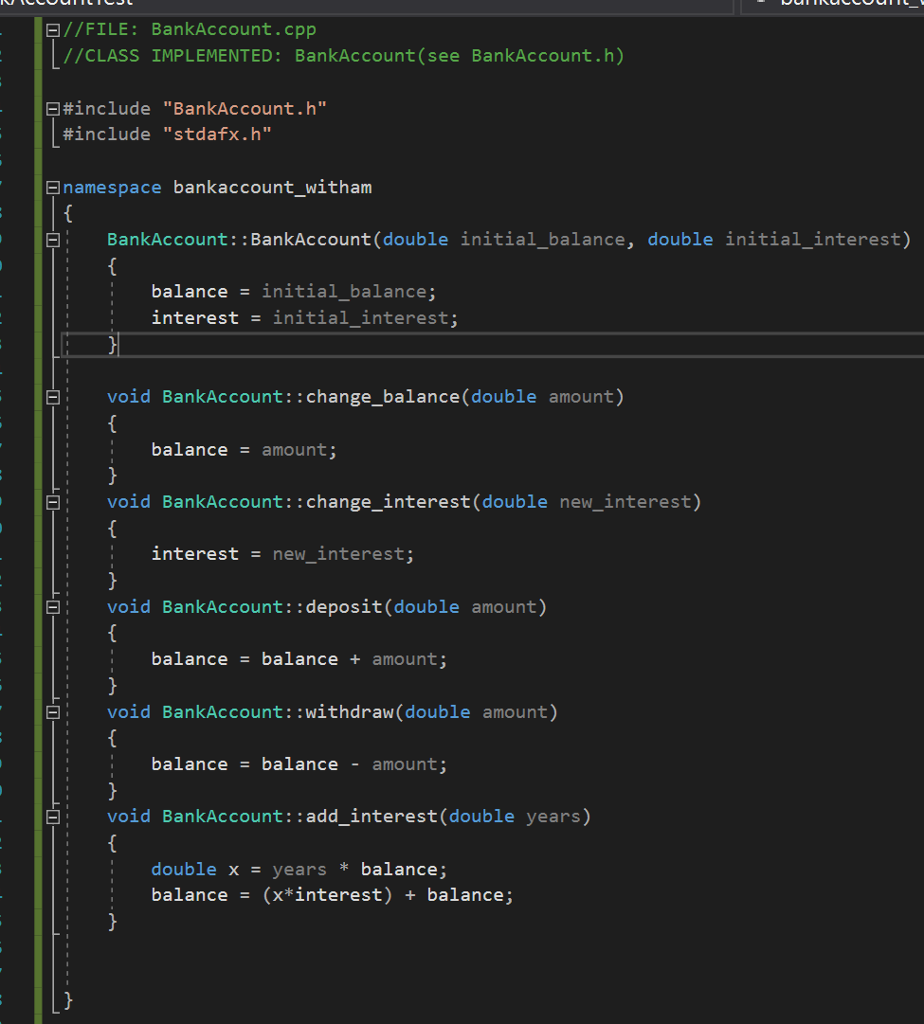Collapse the BankAccount constructor body
The height and width of the screenshot is (1024, 924).
[51, 239]
